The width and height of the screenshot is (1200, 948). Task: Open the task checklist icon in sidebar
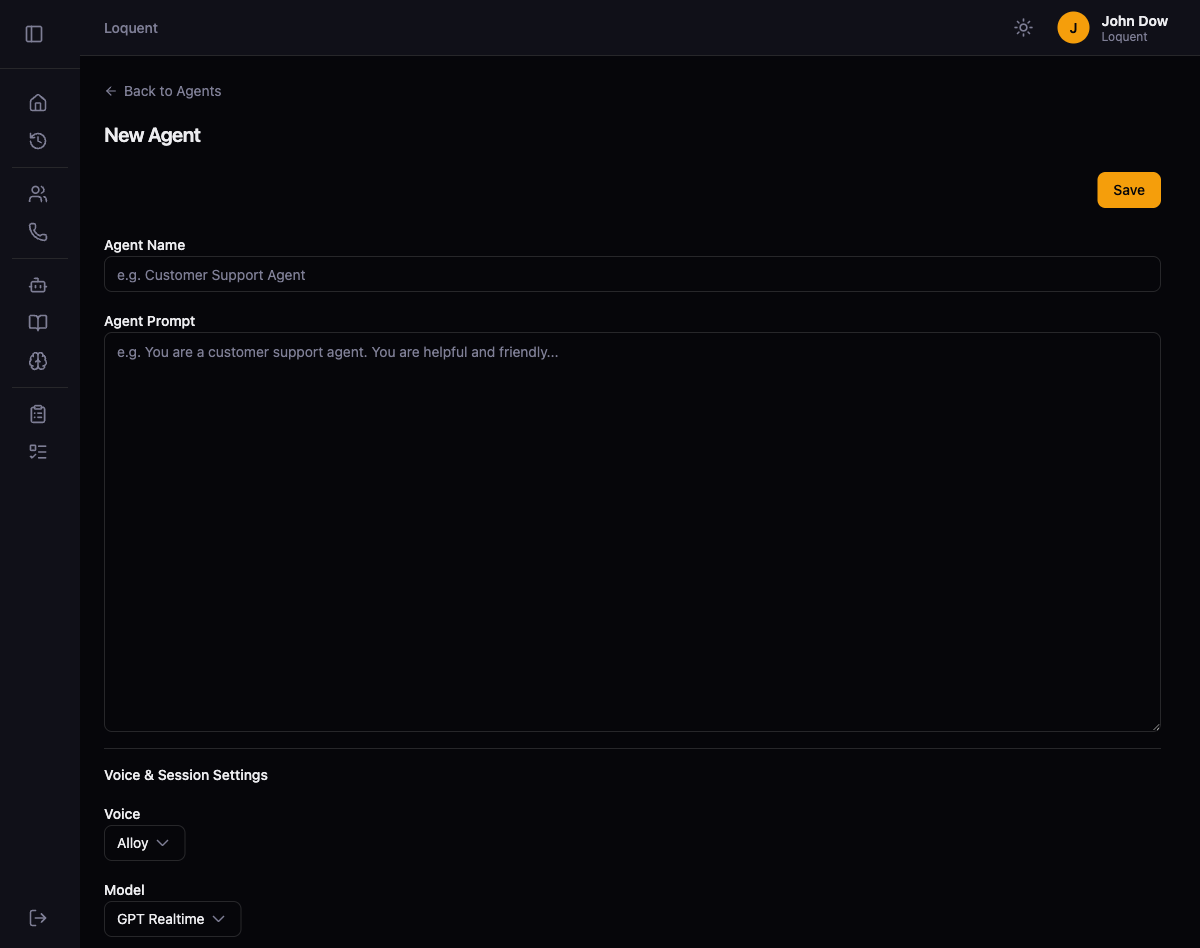coord(38,451)
